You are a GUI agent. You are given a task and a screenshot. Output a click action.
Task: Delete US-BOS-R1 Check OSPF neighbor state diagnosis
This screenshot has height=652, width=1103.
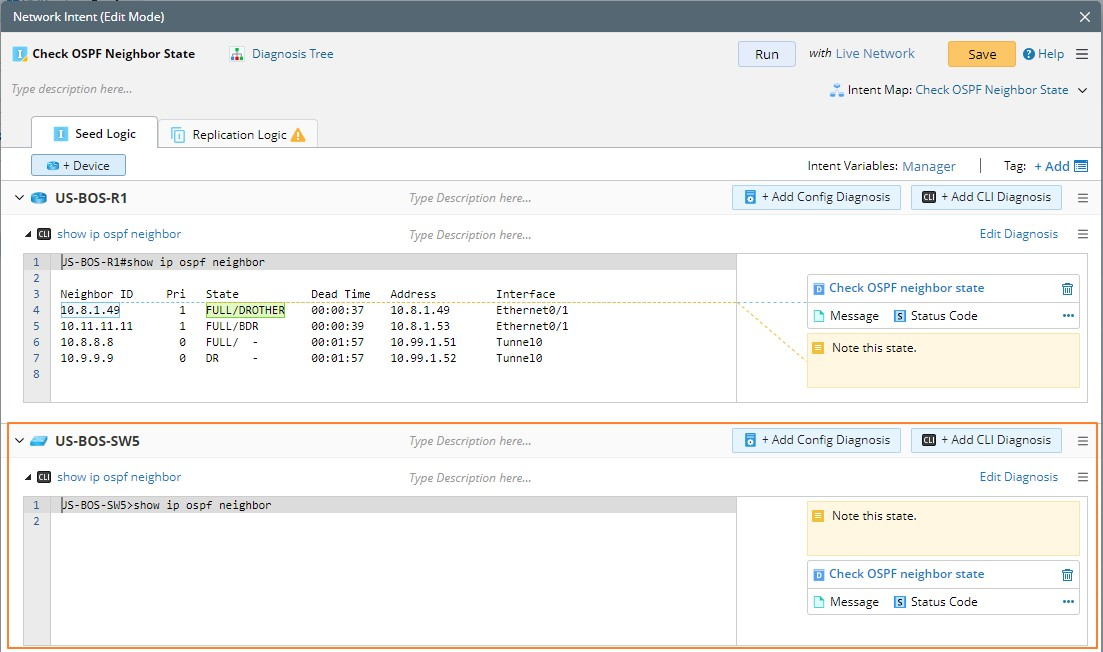(x=1067, y=288)
